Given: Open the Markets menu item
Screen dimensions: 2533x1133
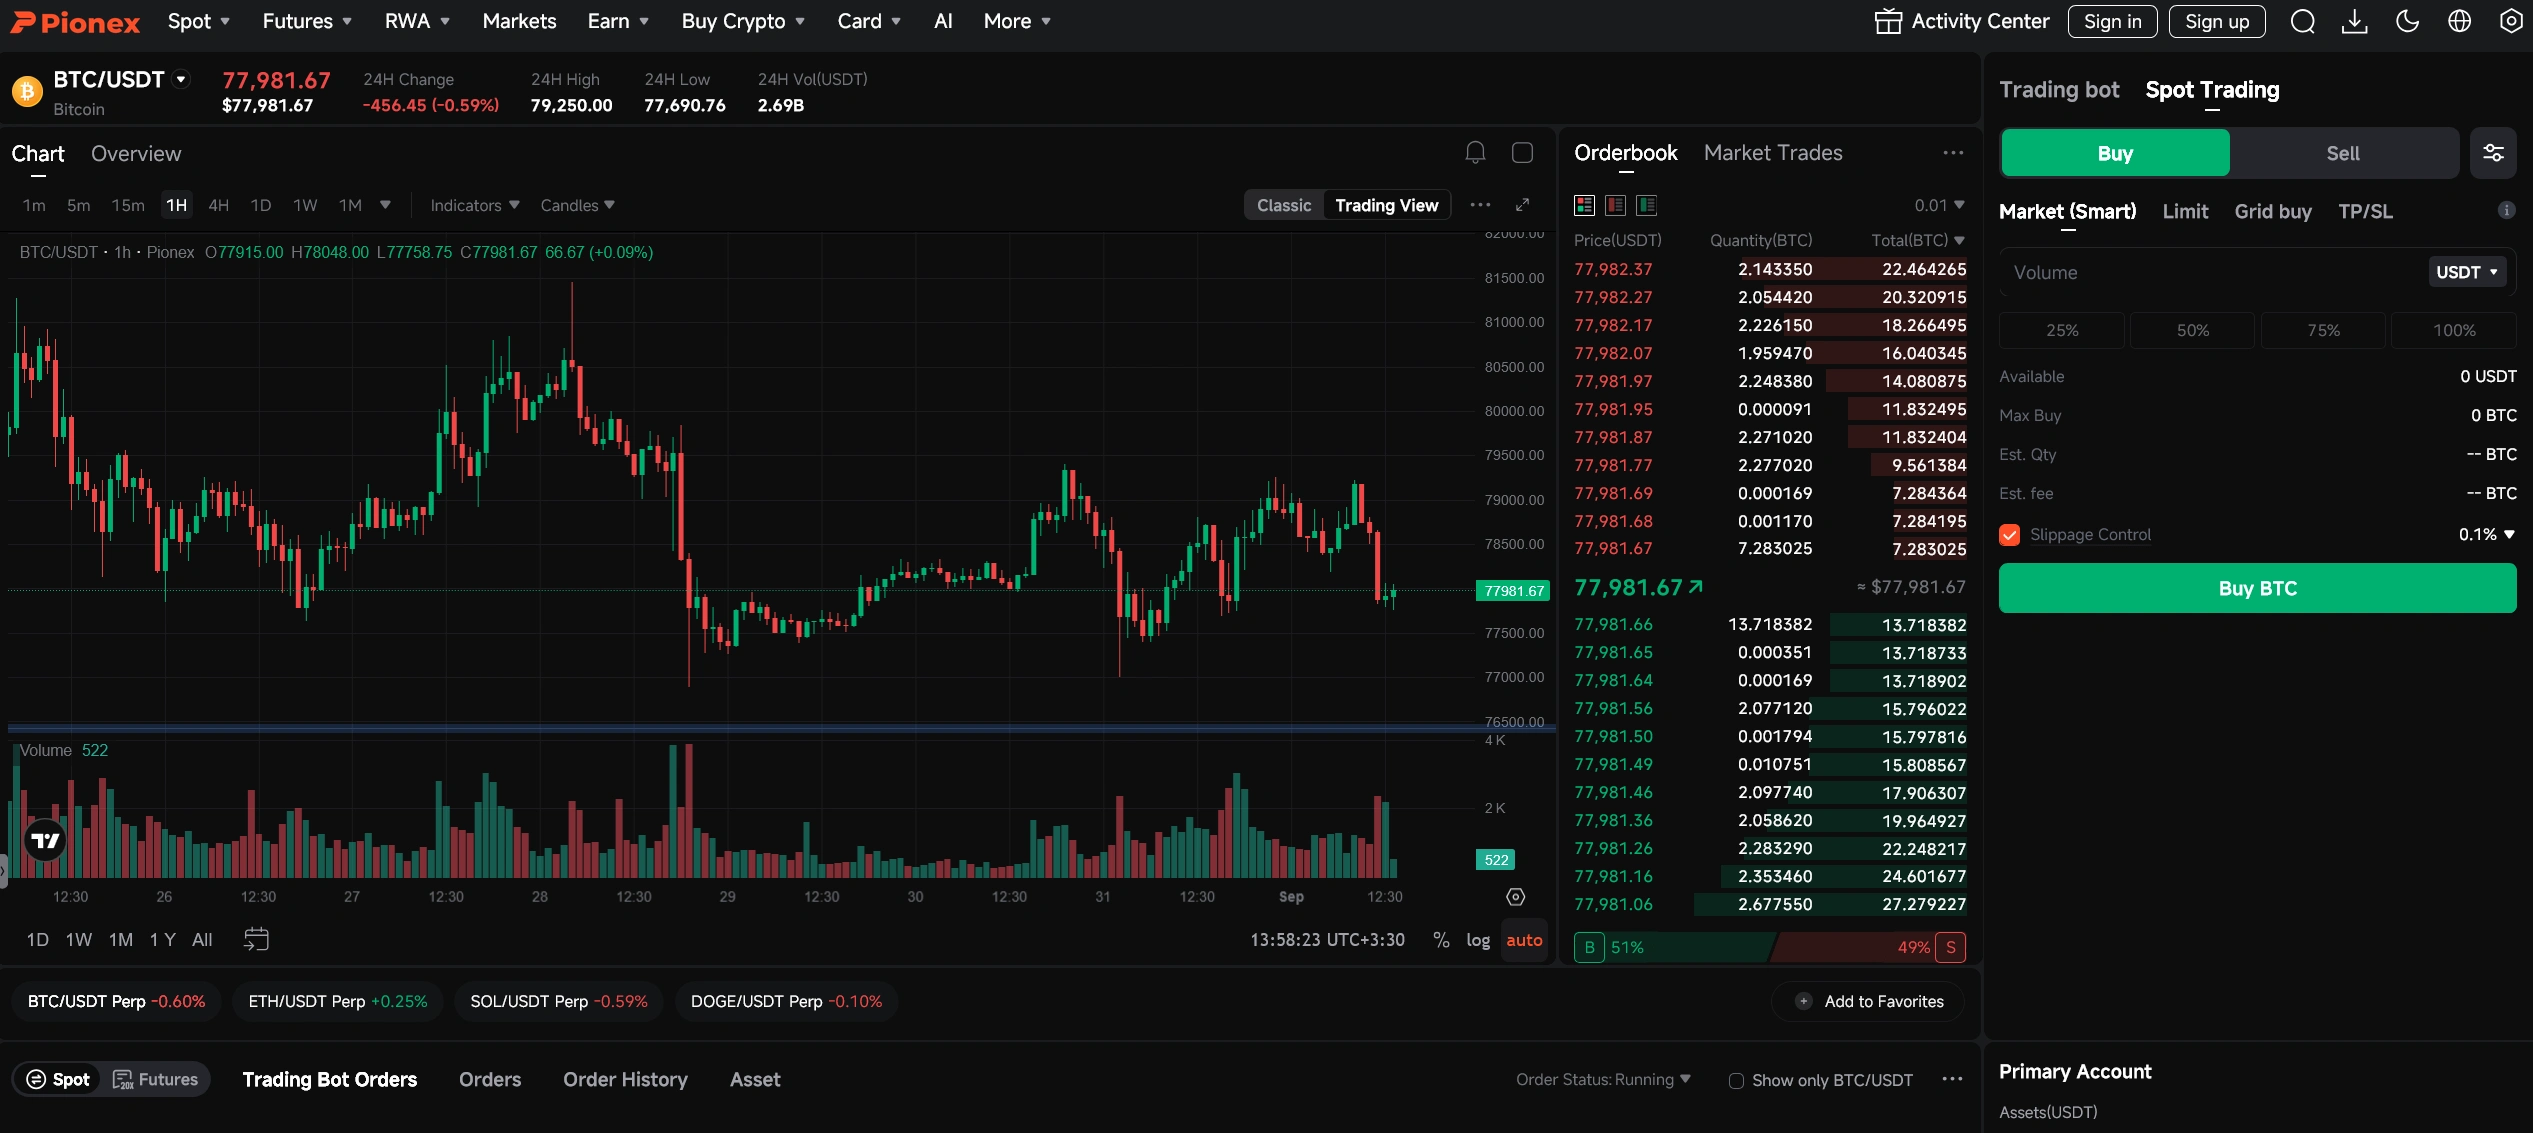Looking at the screenshot, I should [519, 21].
